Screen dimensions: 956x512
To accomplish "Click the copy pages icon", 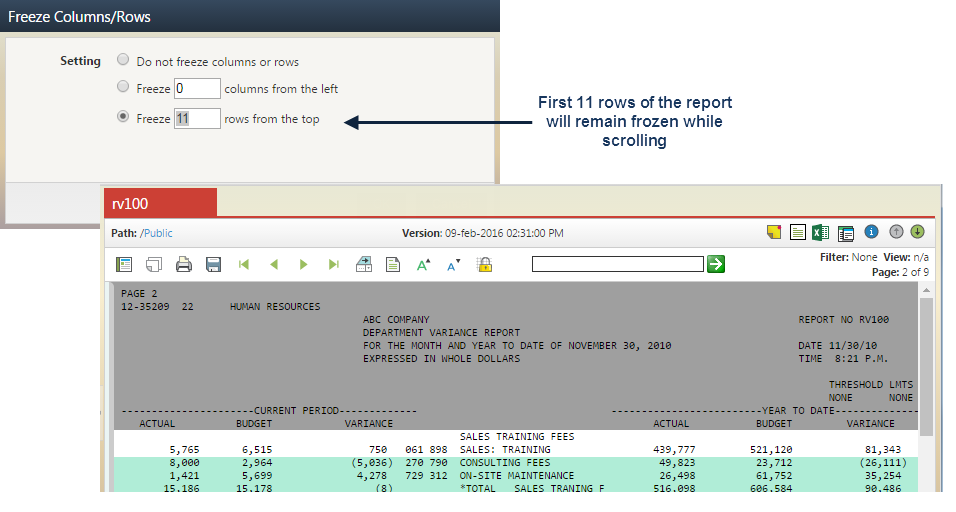I will coord(154,264).
